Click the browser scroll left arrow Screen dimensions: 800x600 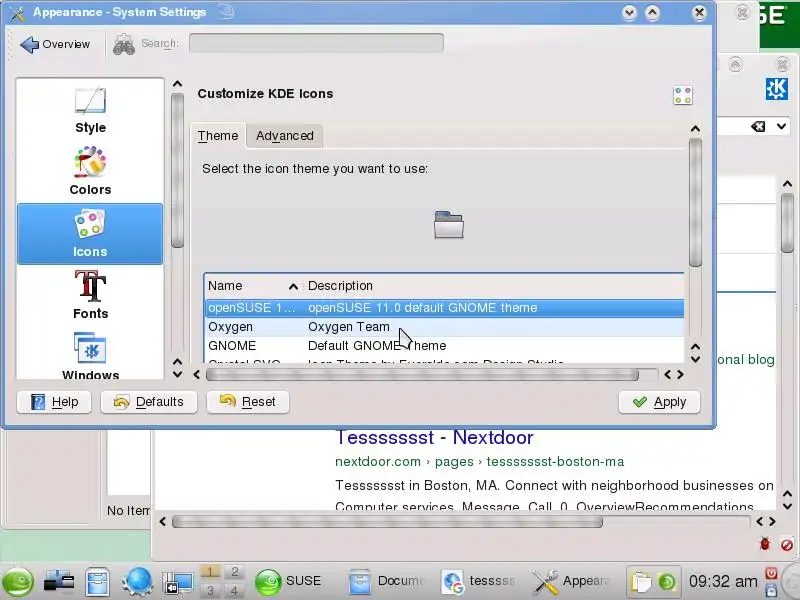point(162,521)
